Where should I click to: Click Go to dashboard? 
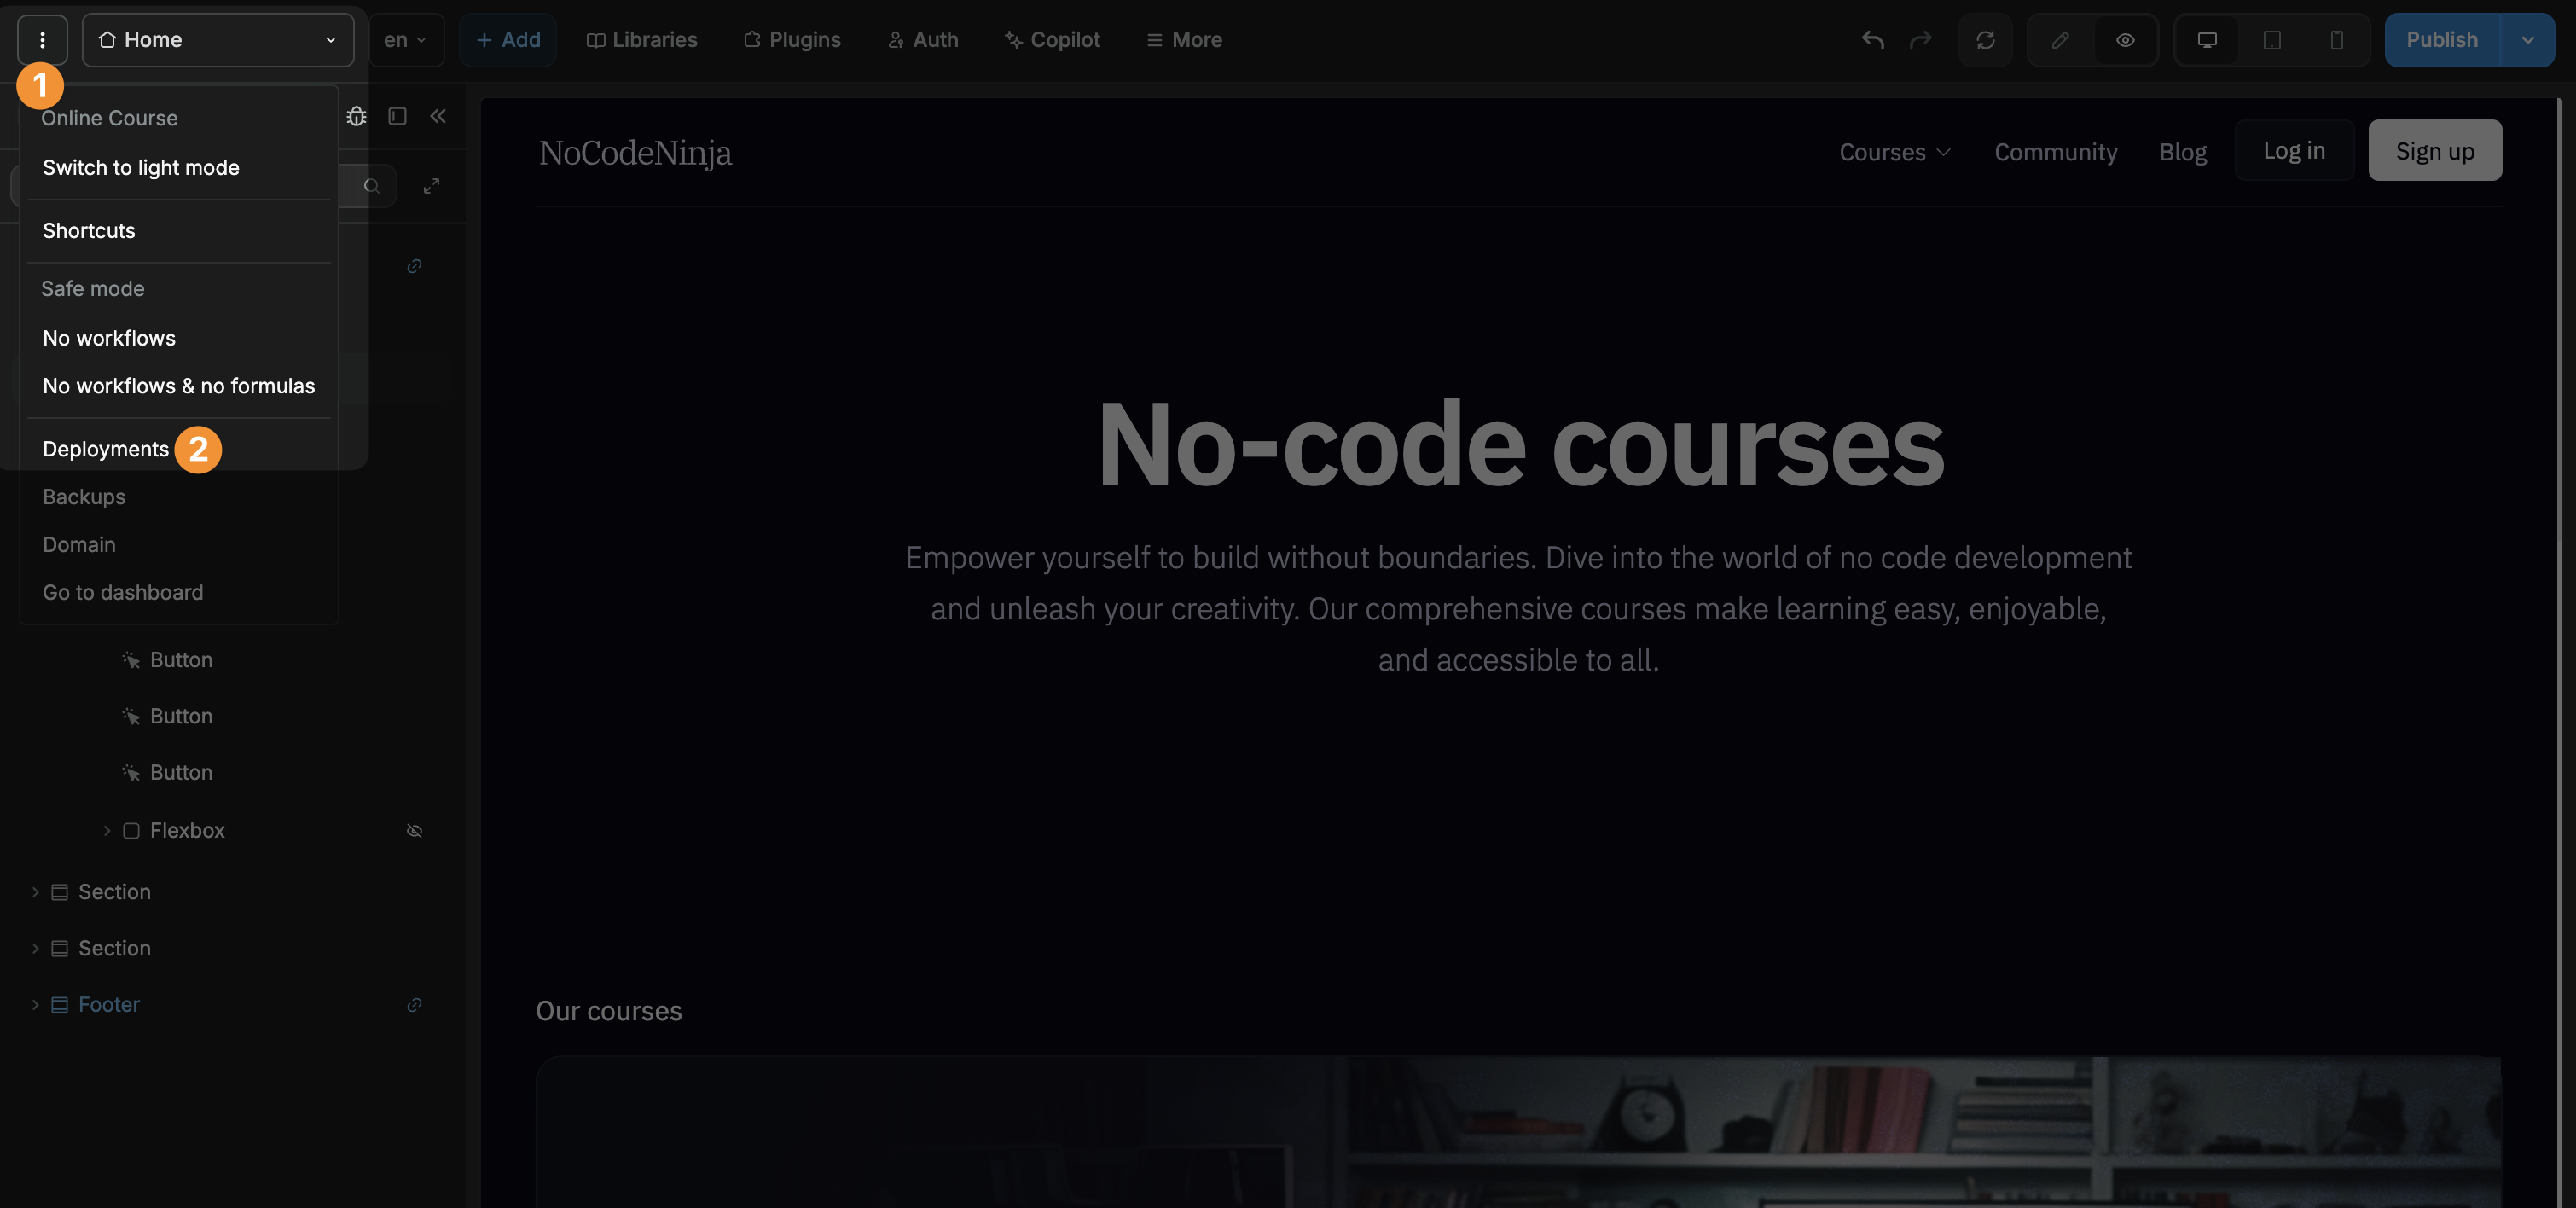[x=123, y=592]
